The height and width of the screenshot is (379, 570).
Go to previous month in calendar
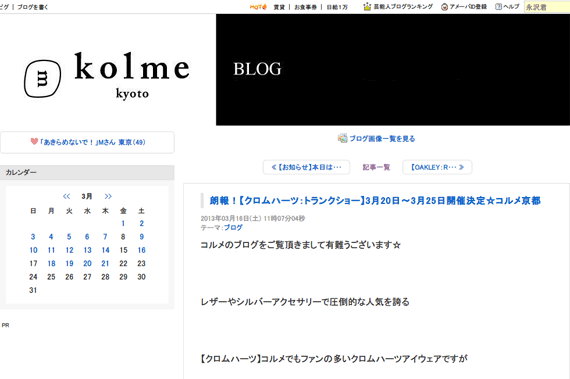(66, 196)
